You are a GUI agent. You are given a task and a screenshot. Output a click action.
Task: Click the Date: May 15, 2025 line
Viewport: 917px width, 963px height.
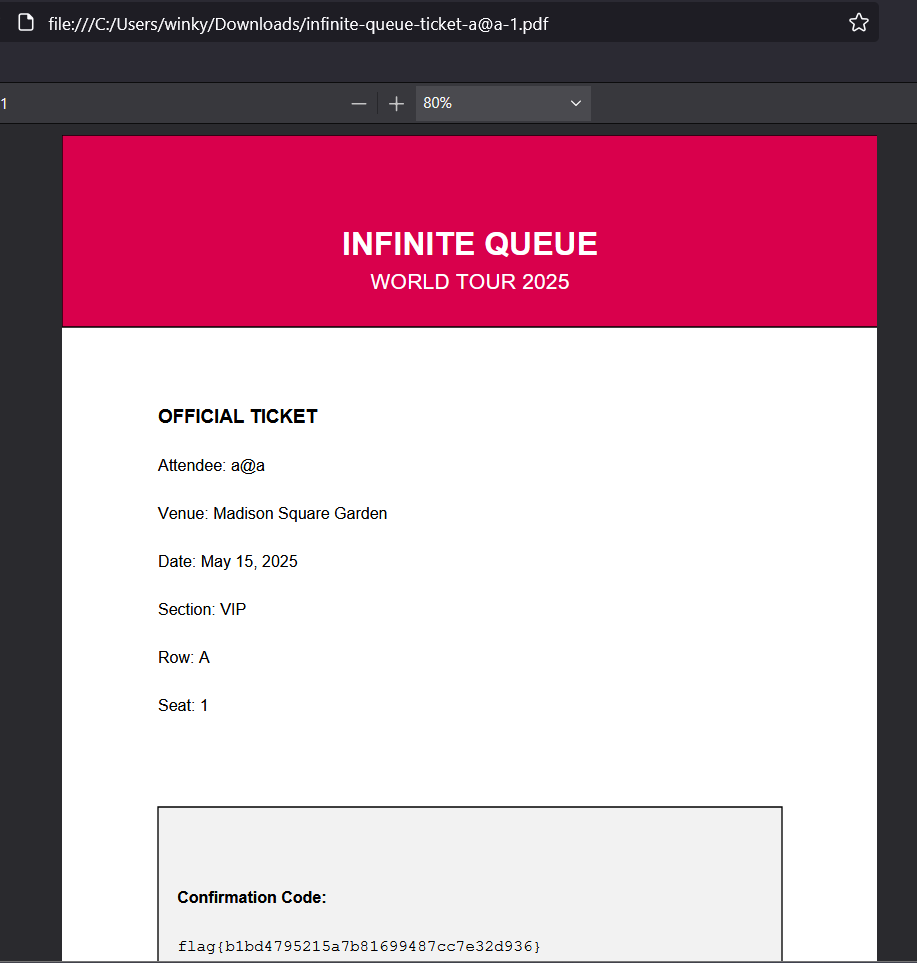227,562
